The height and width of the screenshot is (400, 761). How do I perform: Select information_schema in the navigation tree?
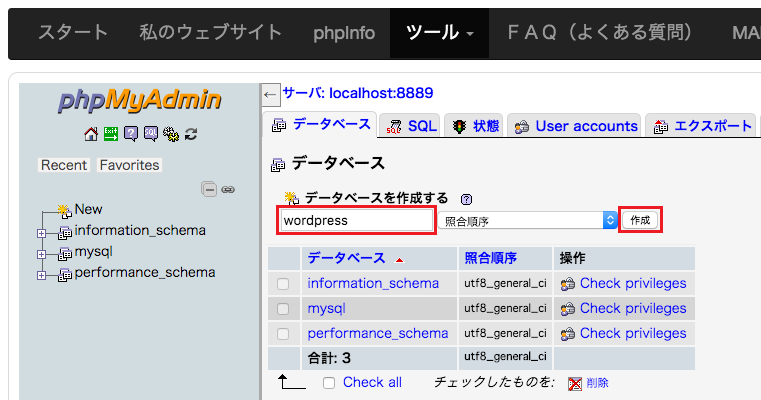tap(140, 230)
